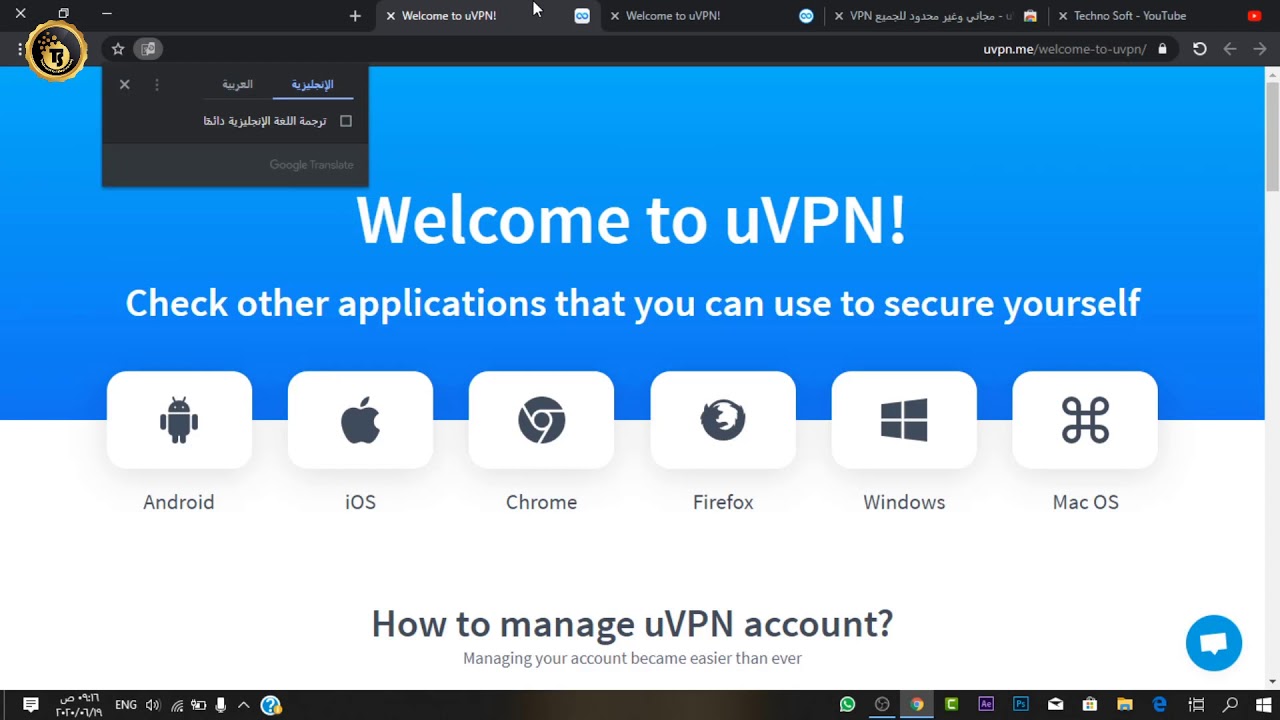The height and width of the screenshot is (720, 1280).
Task: Open the Windows app card
Action: [904, 420]
